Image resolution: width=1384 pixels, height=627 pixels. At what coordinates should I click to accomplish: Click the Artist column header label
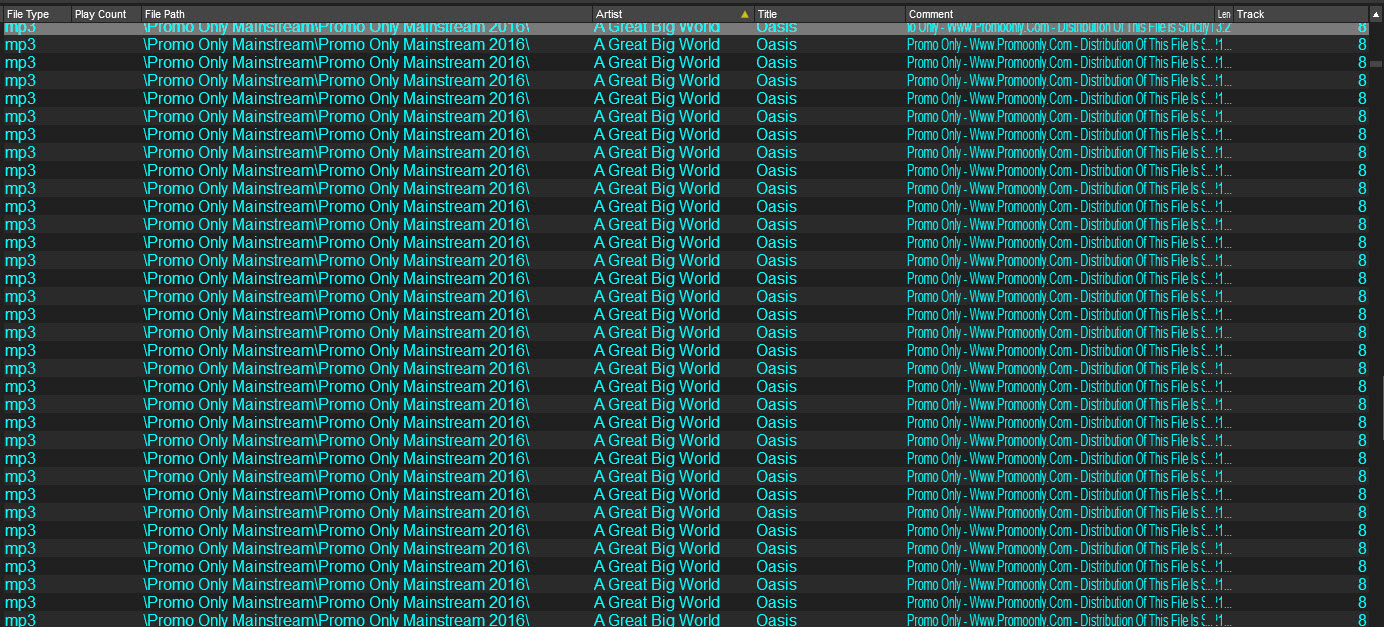point(609,14)
